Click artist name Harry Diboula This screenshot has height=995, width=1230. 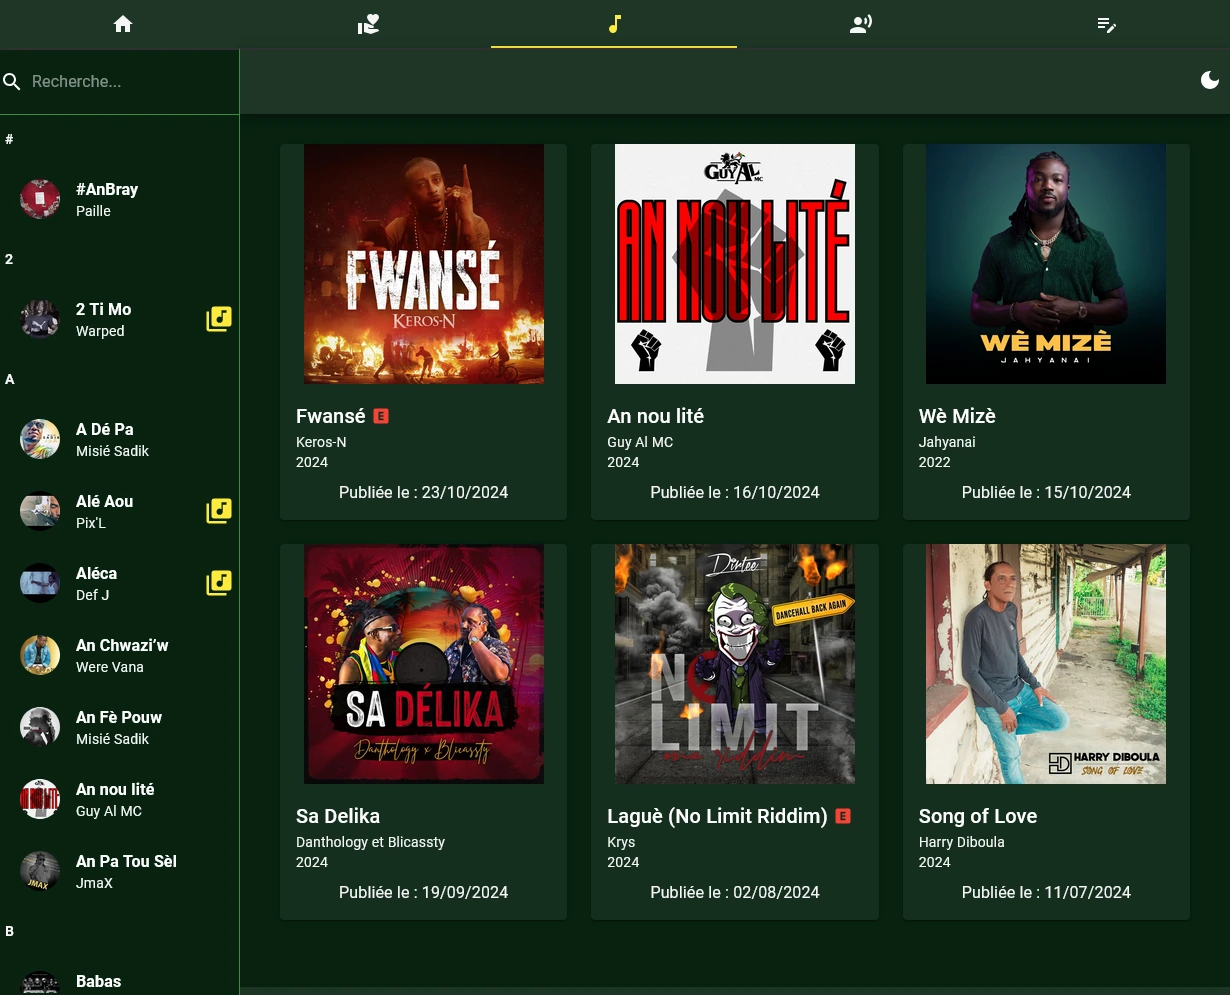pos(962,842)
